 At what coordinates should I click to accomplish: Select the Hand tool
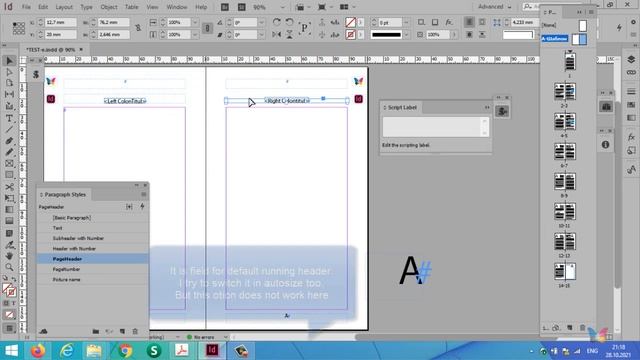coord(9,256)
